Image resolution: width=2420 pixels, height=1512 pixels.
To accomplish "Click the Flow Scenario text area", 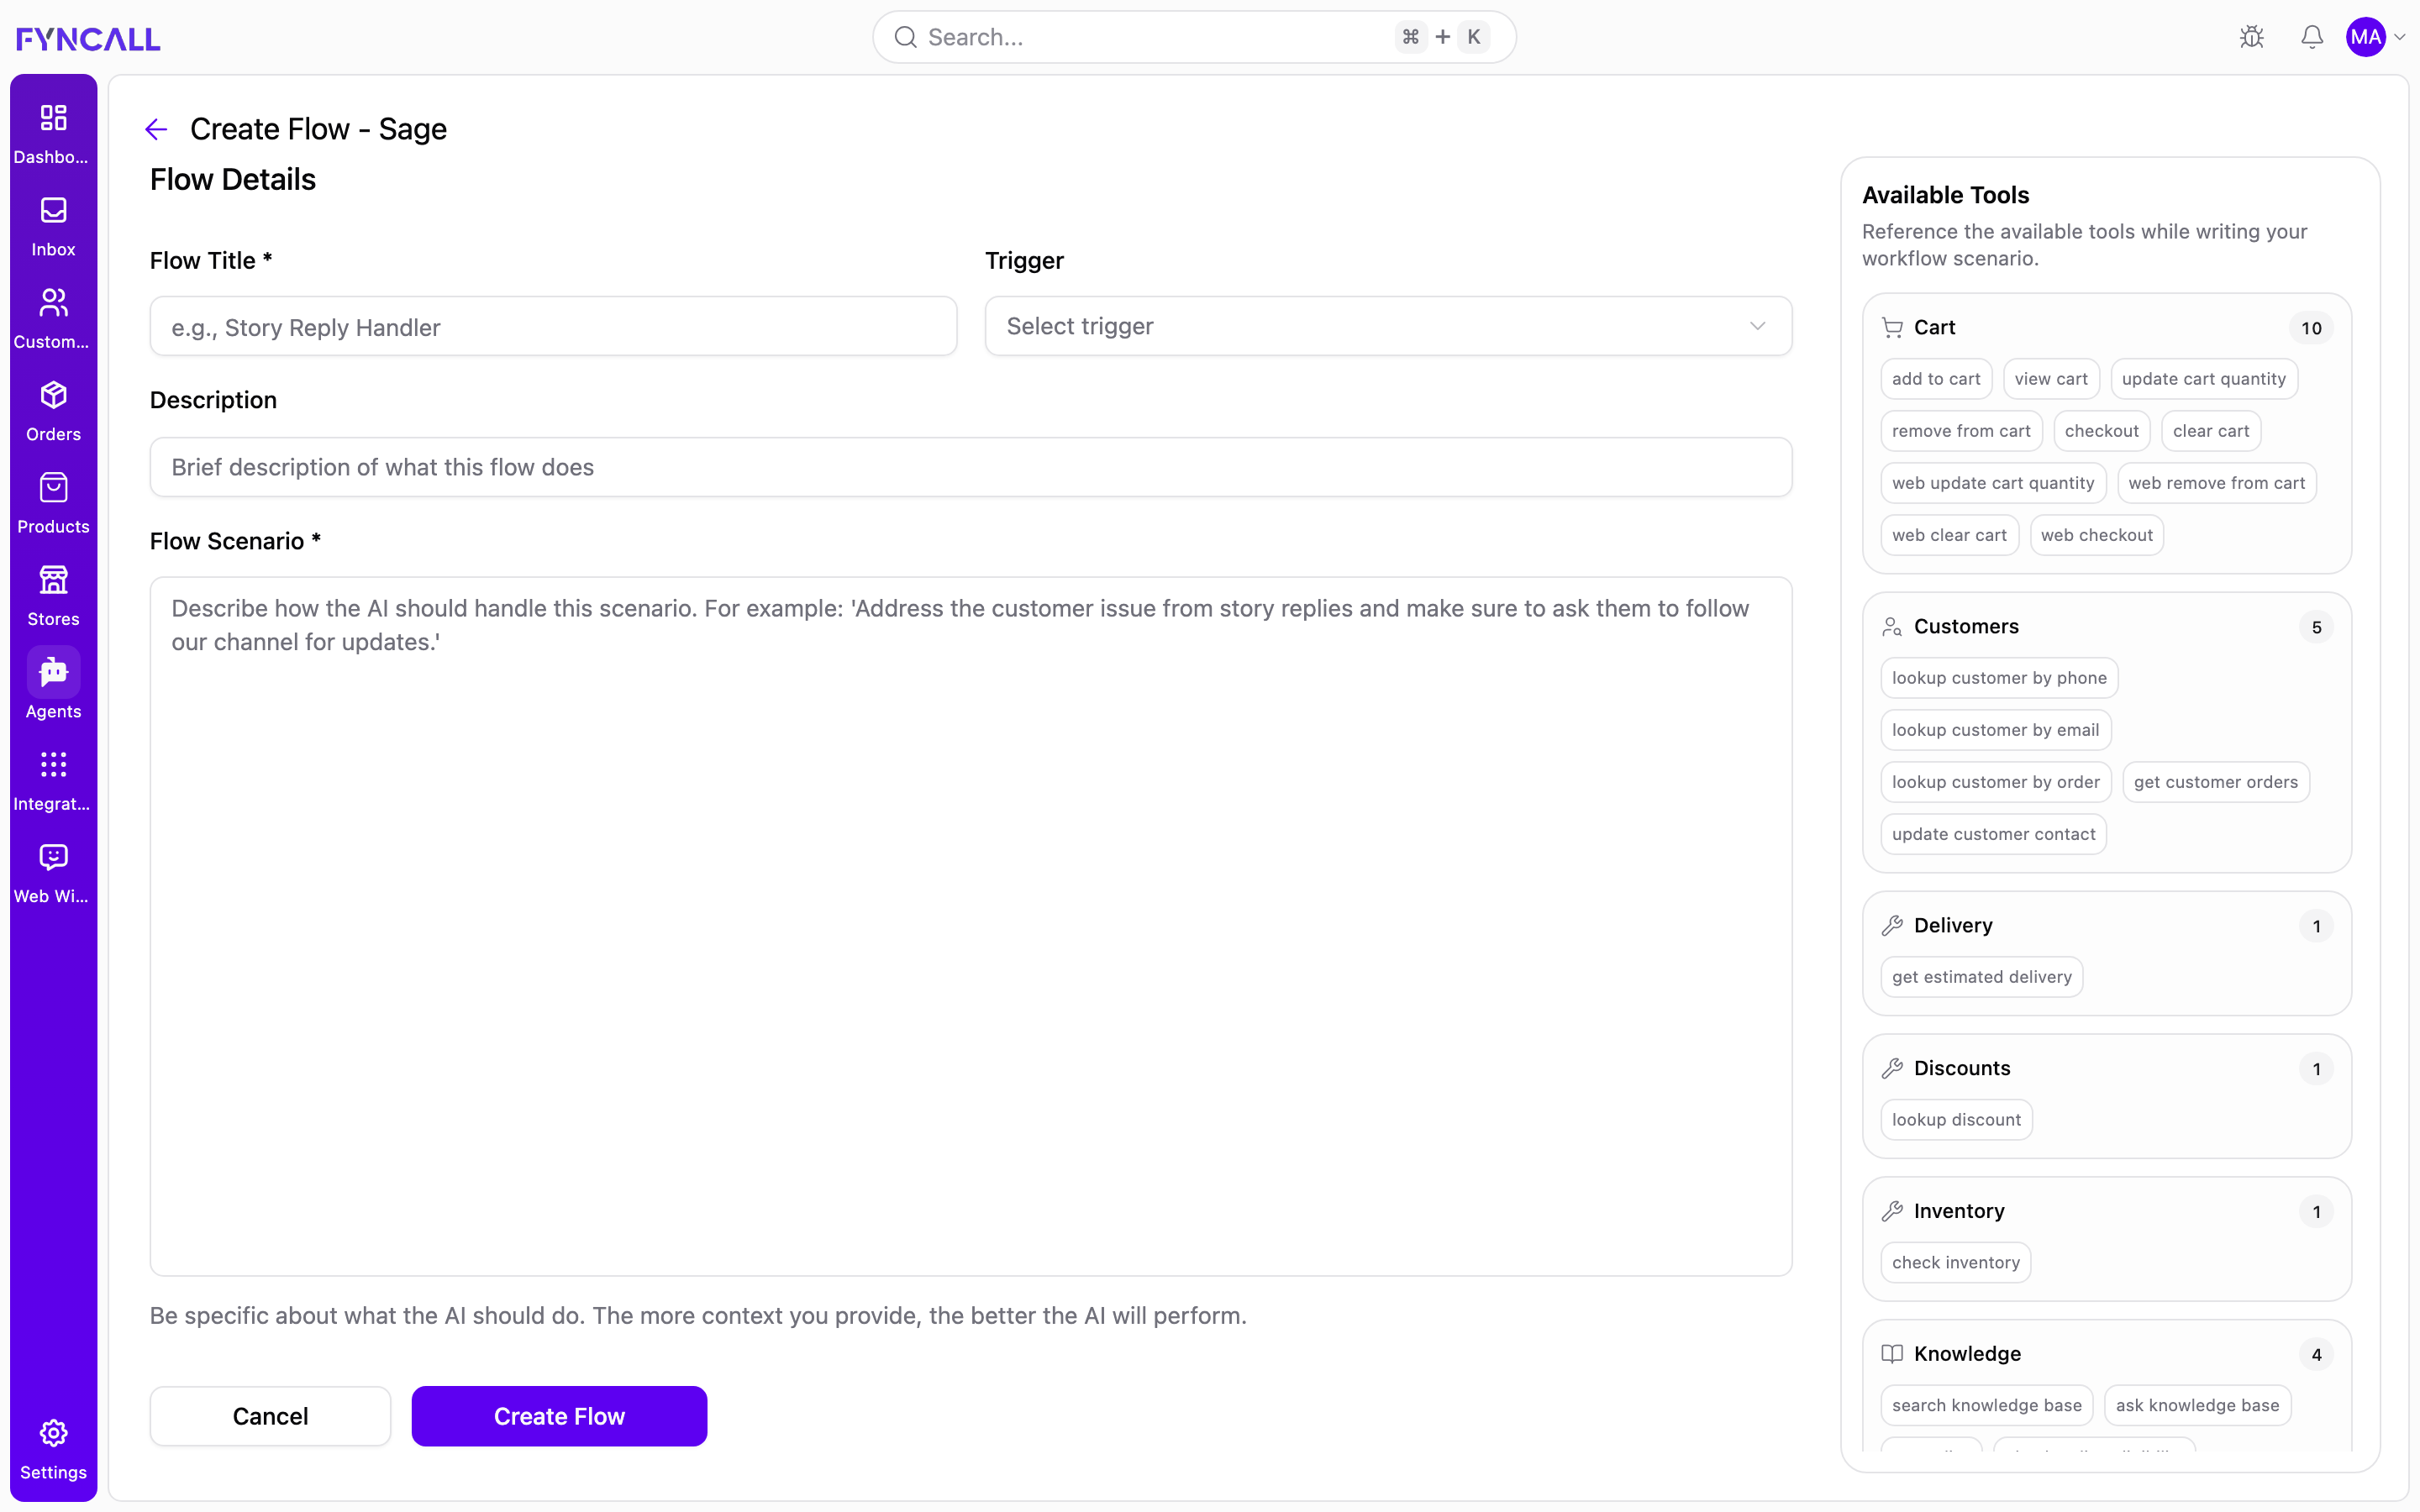I will pos(970,926).
